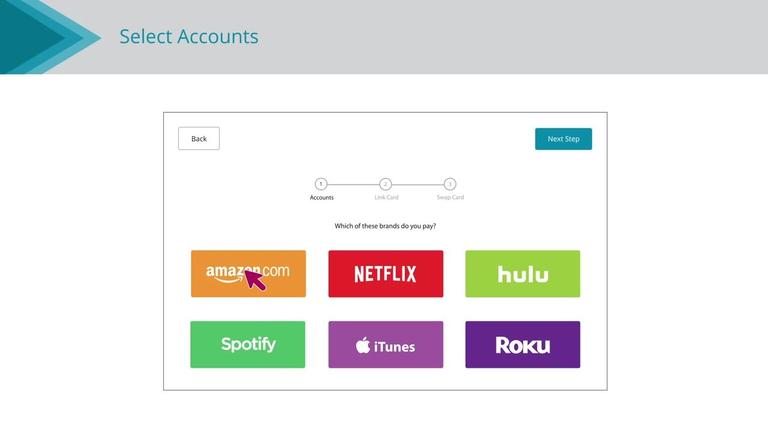
Task: Choose the purple iTunes tile
Action: (385, 344)
